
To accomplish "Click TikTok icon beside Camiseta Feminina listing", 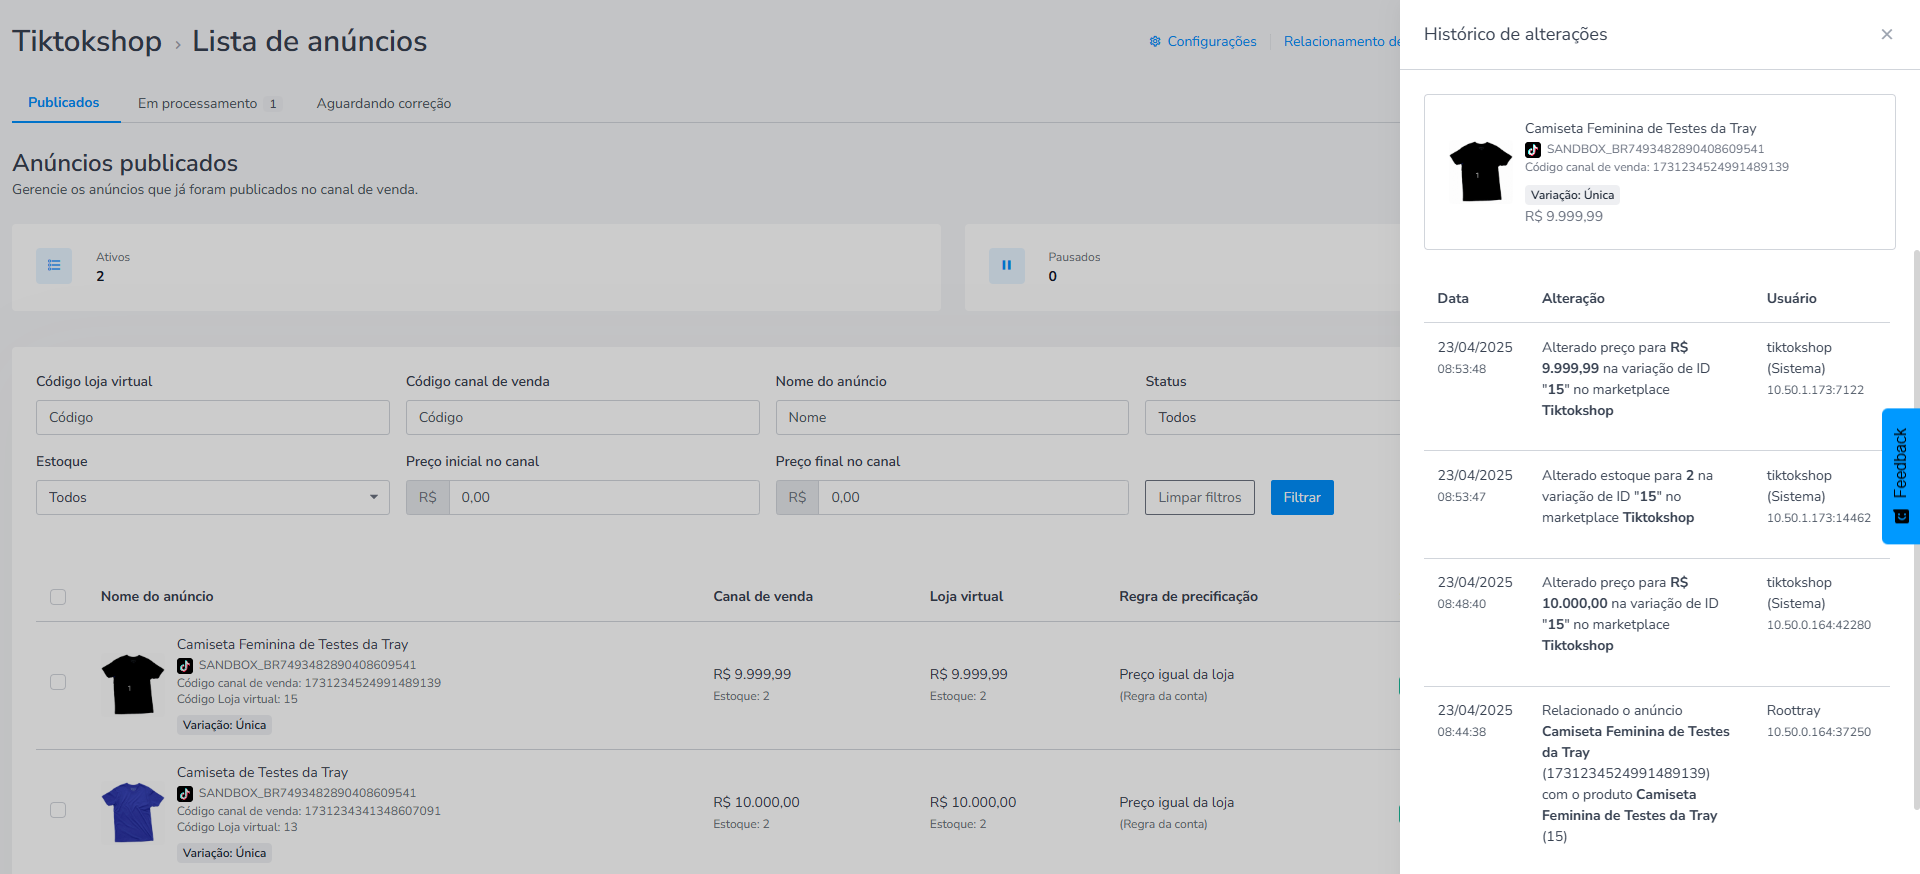I will [x=185, y=665].
